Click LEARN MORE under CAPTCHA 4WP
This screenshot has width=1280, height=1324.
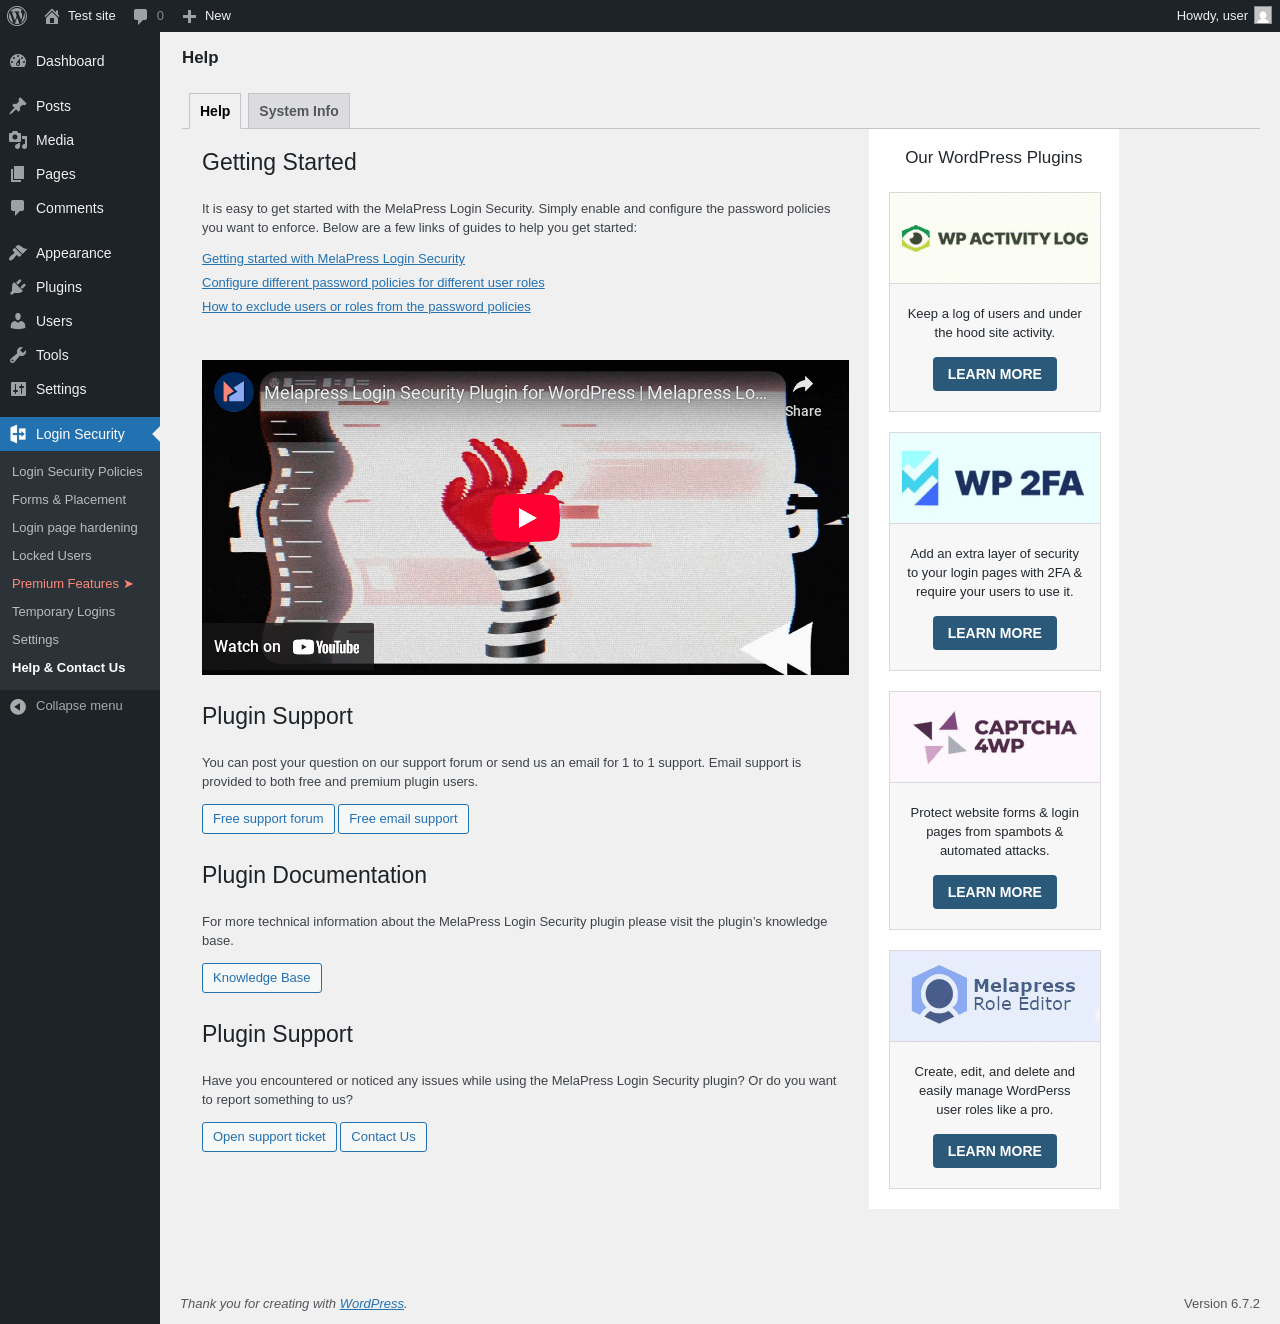click(x=995, y=892)
